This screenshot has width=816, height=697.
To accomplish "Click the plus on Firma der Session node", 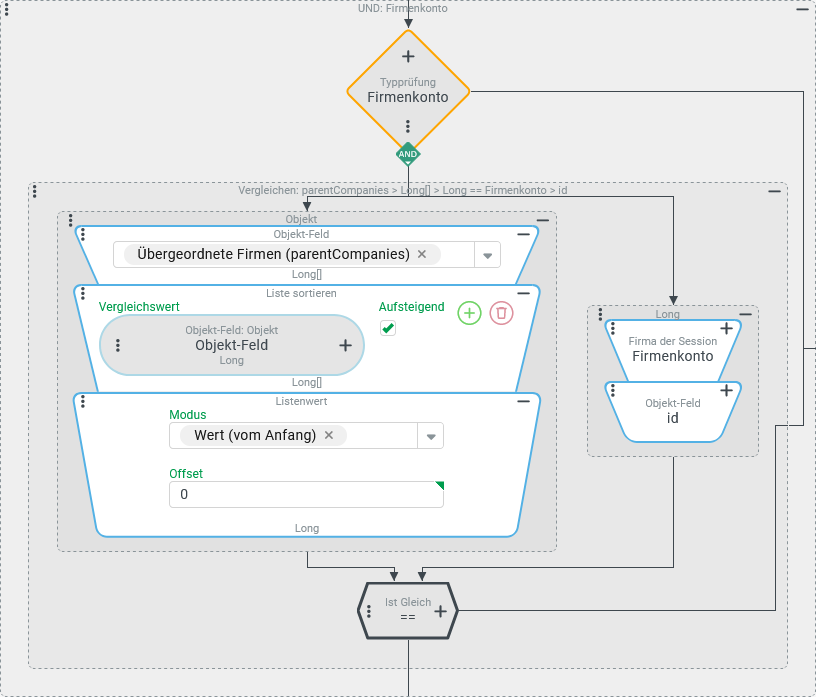I will click(727, 328).
